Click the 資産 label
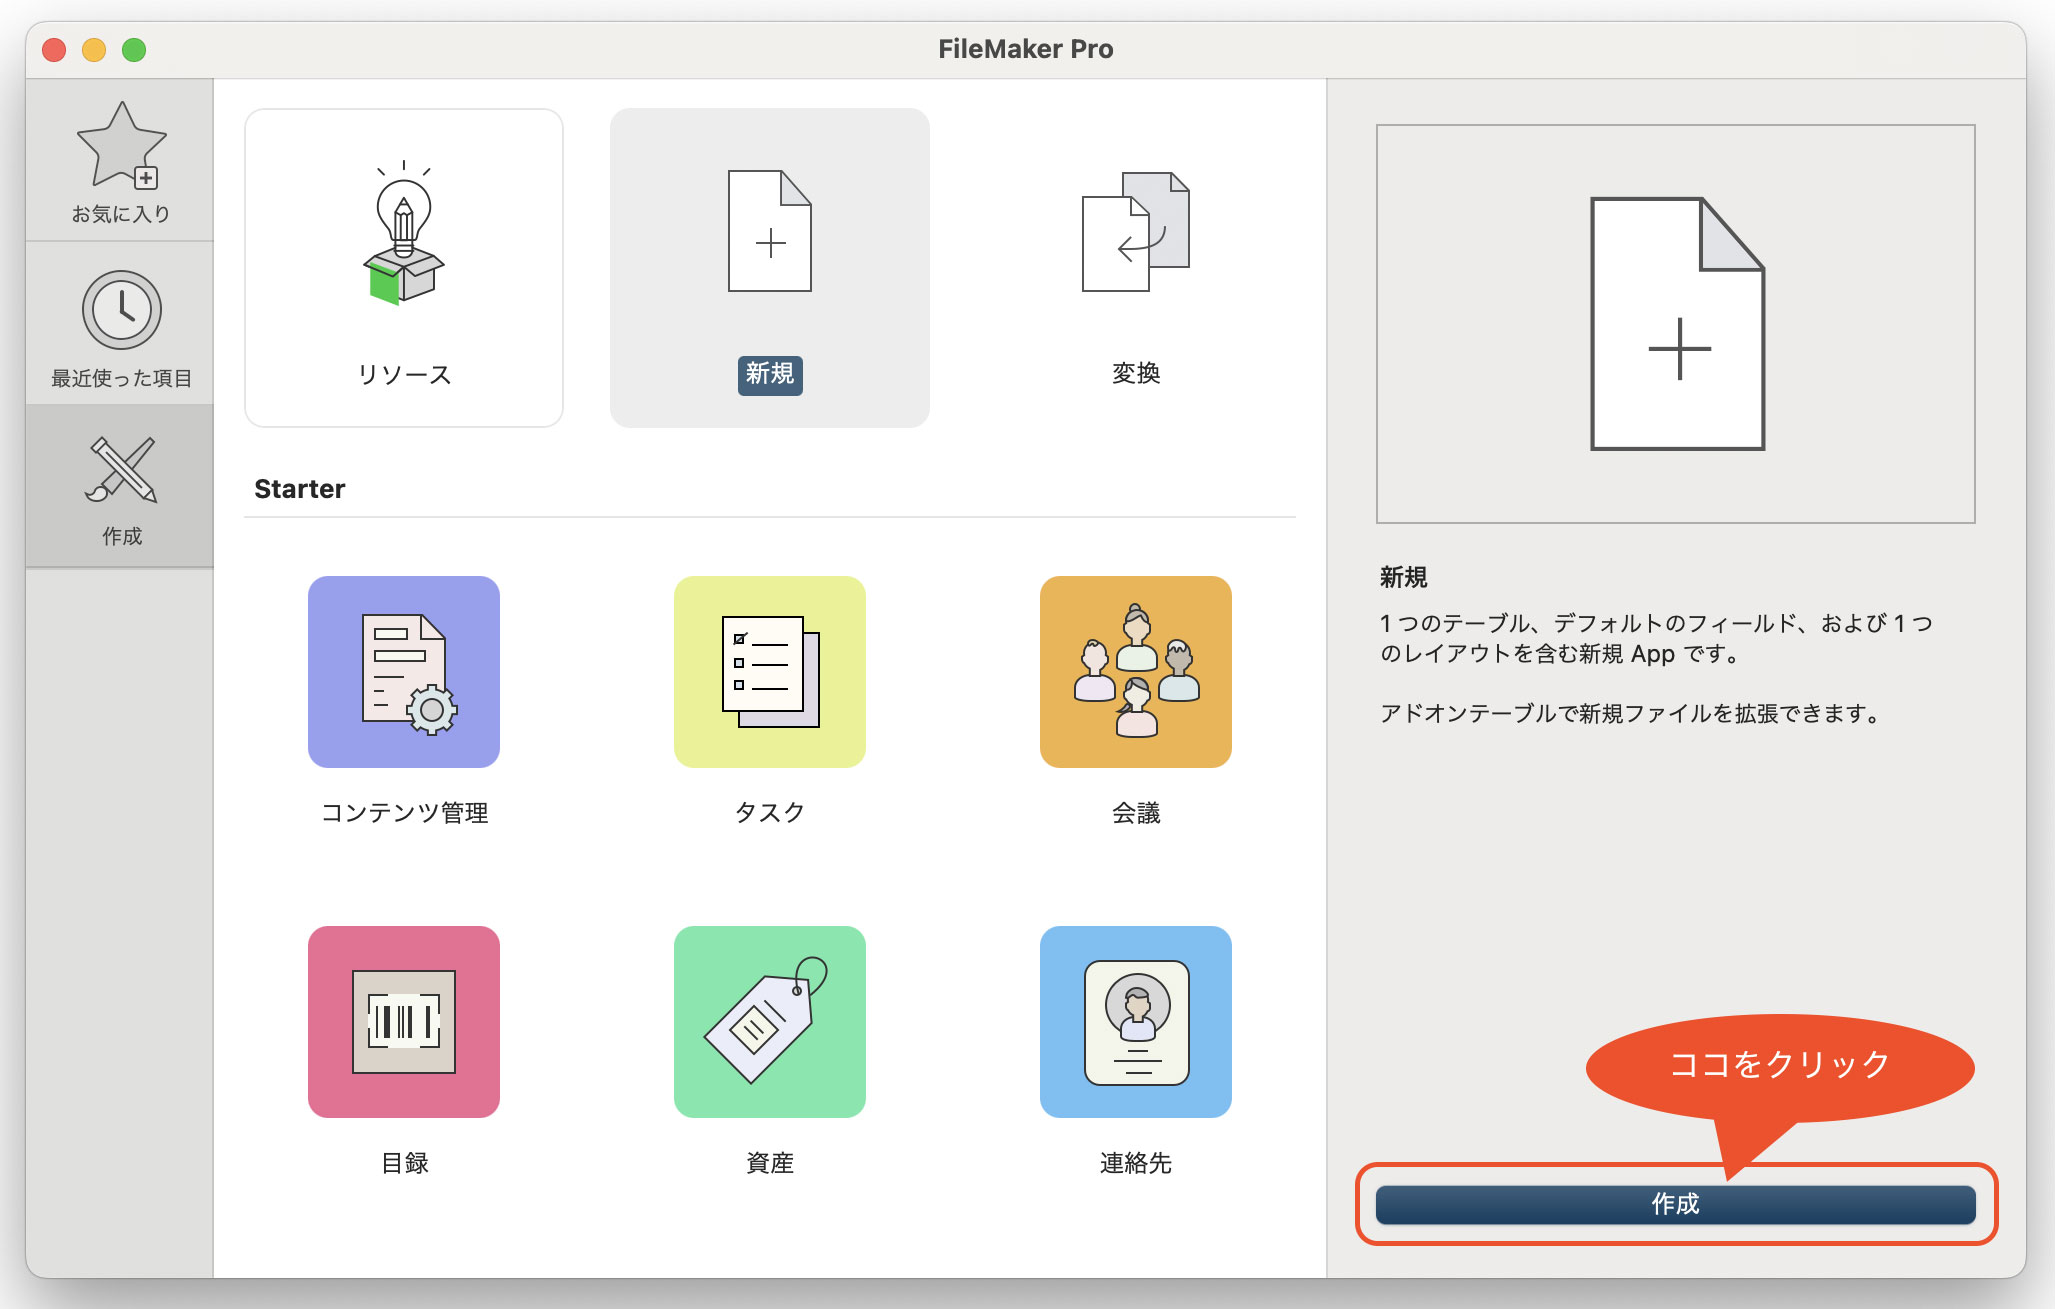This screenshot has width=2055, height=1309. tap(770, 1163)
